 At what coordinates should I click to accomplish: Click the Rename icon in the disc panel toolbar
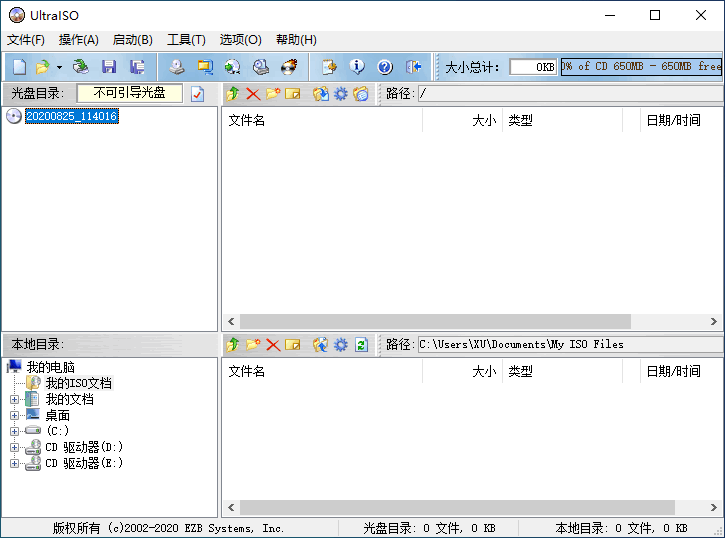(293, 94)
